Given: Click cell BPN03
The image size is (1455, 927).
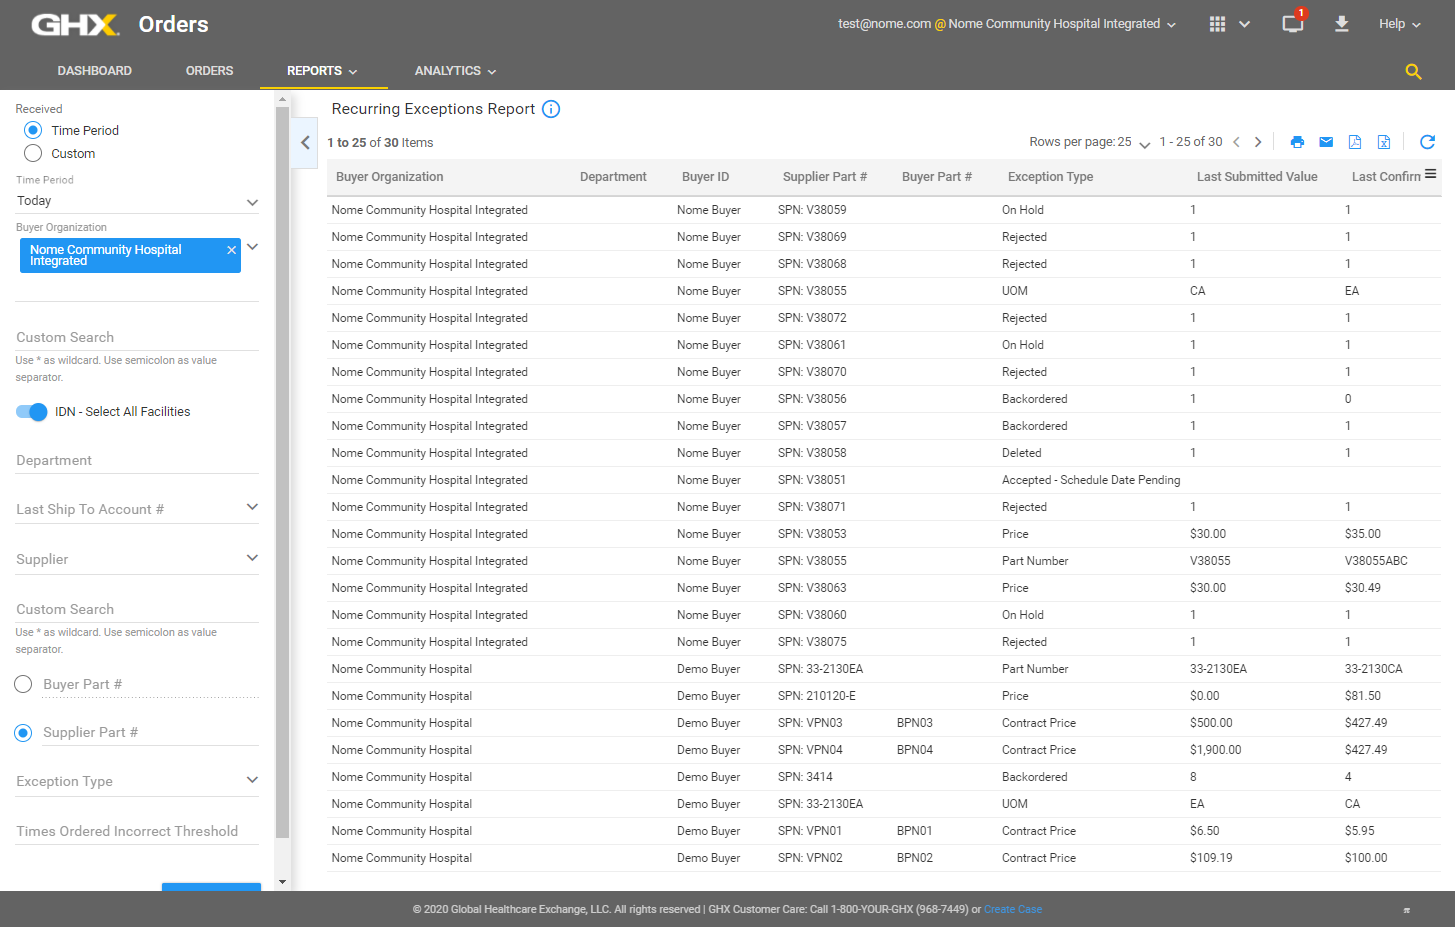Looking at the screenshot, I should click(x=915, y=723).
